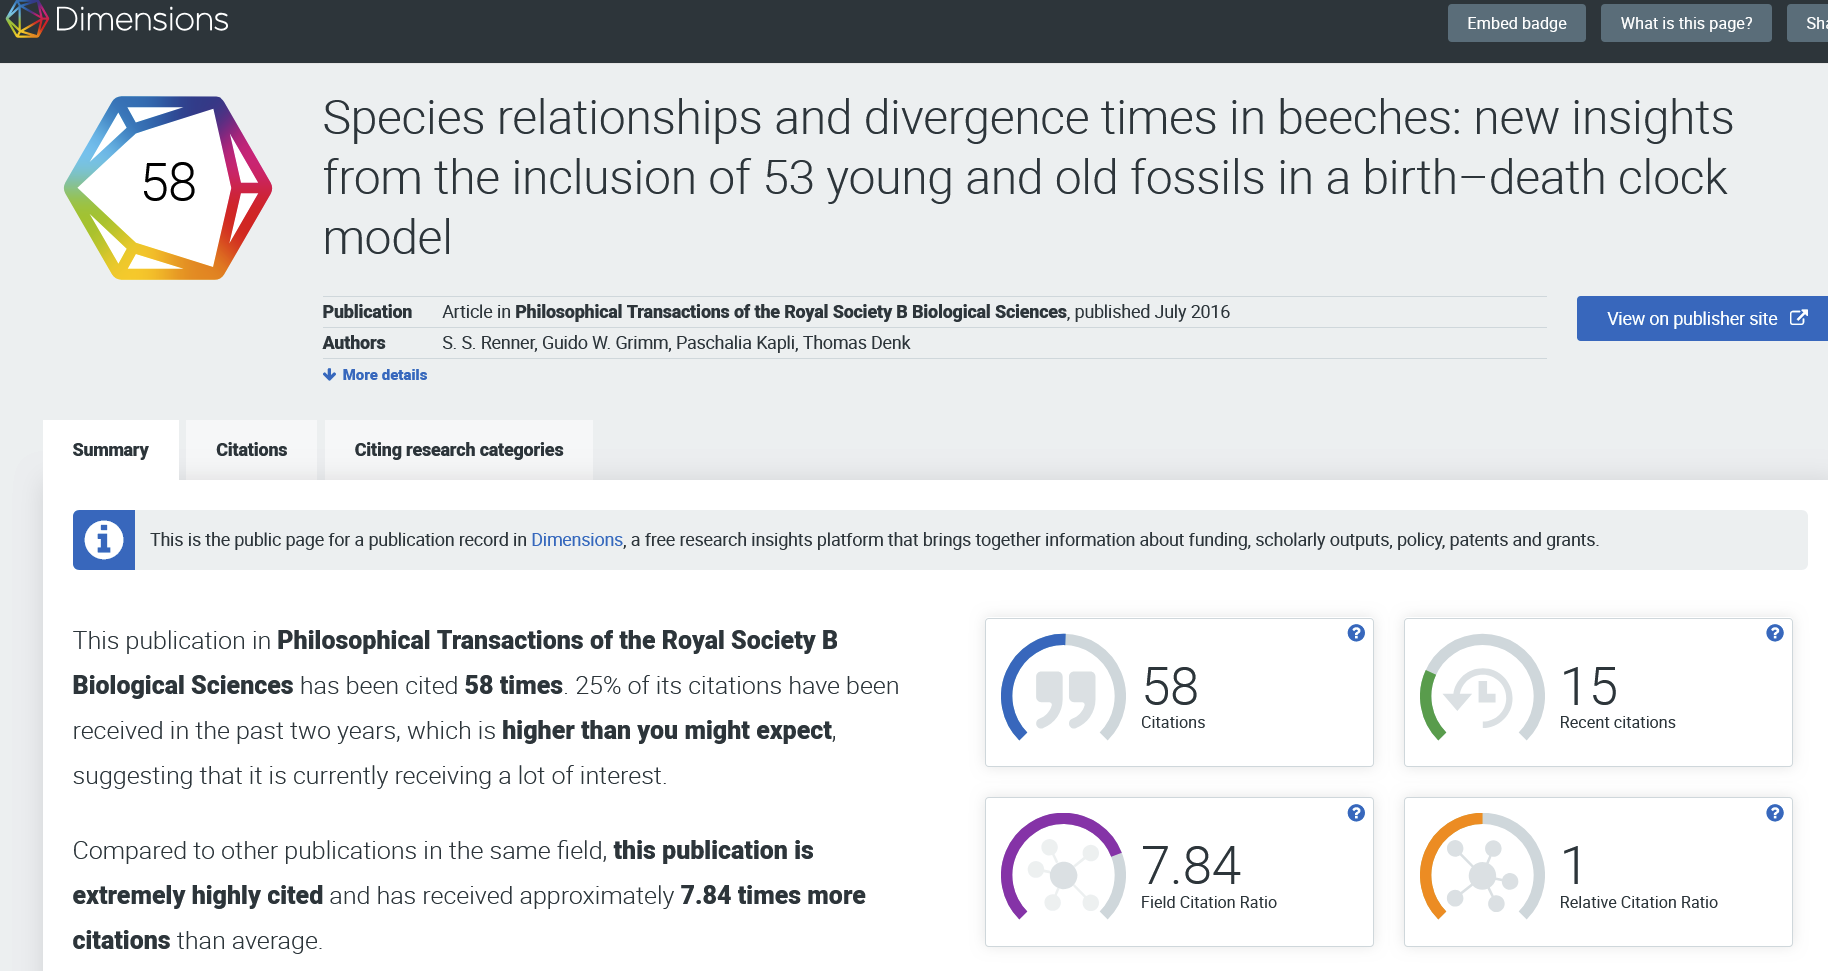The height and width of the screenshot is (971, 1828).
Task: Click journal name in Publication row
Action: 791,312
